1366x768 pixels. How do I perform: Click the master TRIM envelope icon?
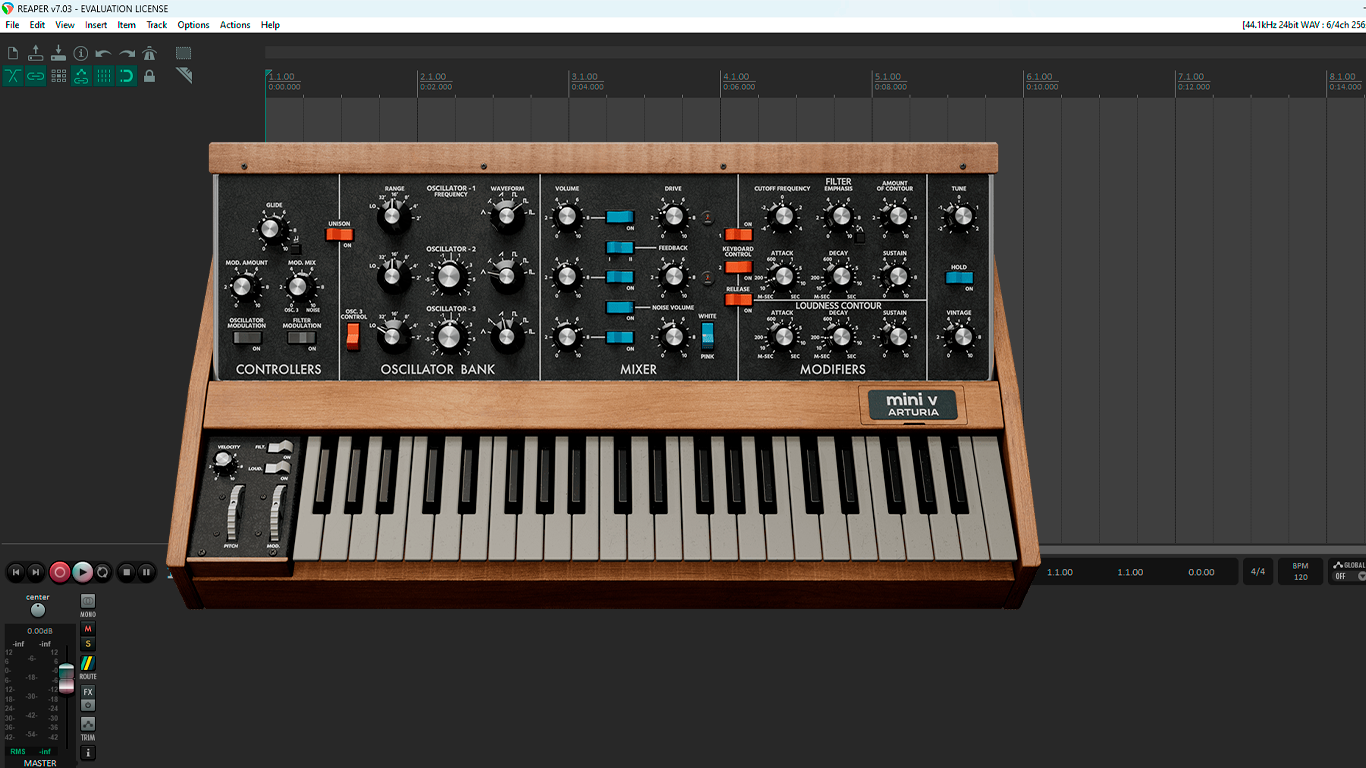tap(88, 724)
